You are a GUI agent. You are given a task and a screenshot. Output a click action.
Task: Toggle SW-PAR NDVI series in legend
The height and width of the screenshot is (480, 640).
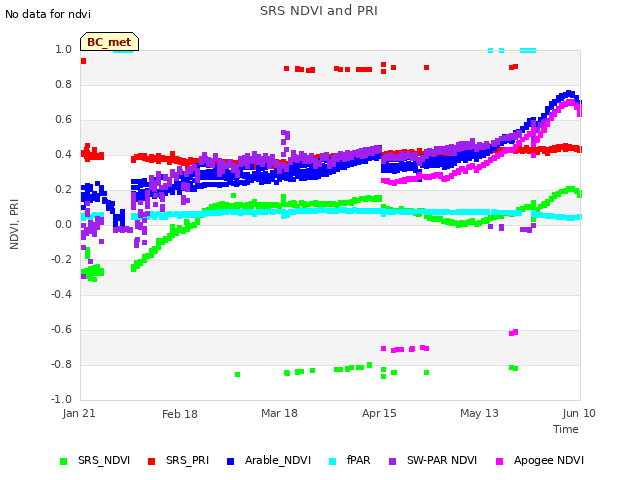click(x=433, y=460)
